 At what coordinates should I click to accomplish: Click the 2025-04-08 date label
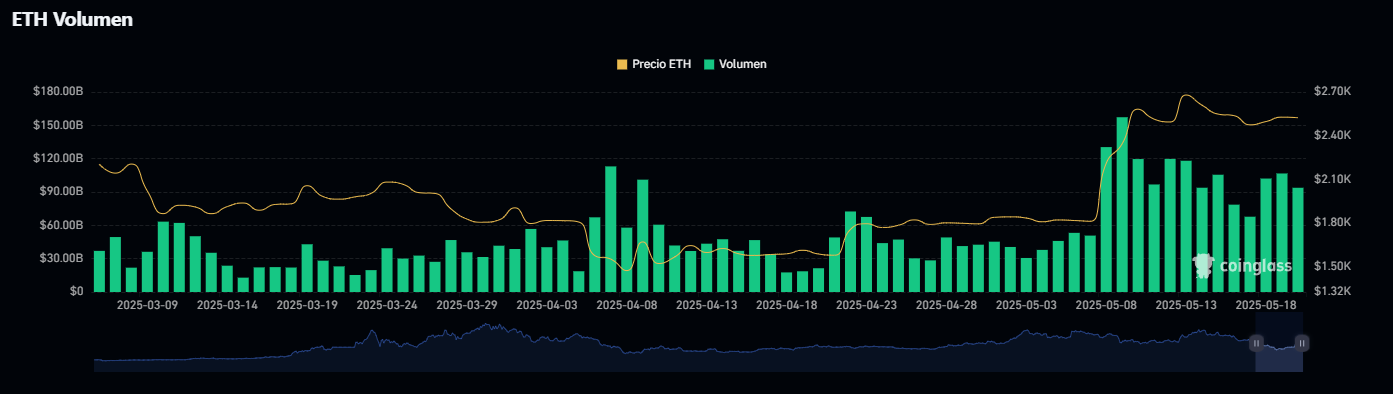point(627,305)
